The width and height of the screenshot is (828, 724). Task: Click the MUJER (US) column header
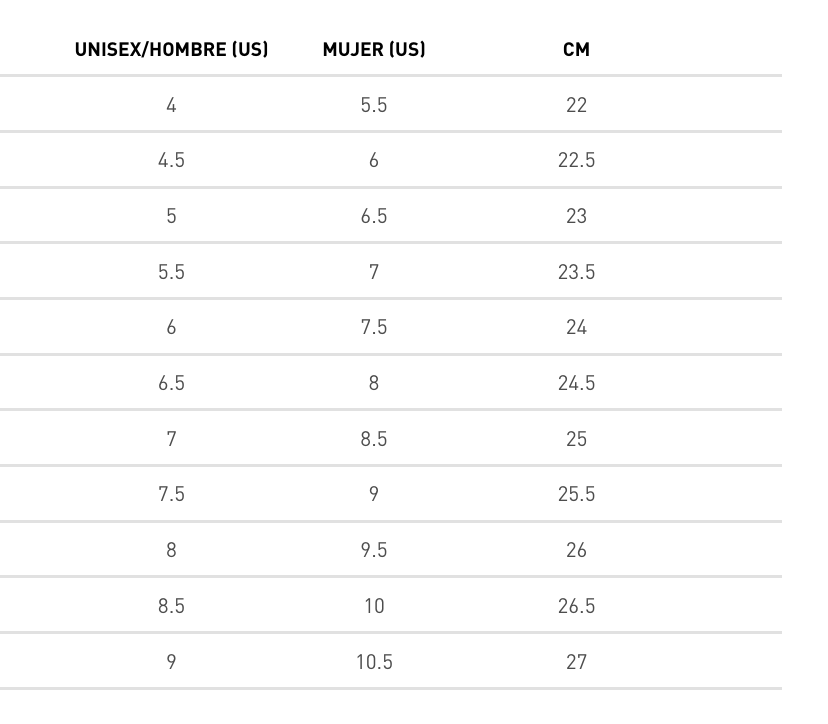(374, 49)
